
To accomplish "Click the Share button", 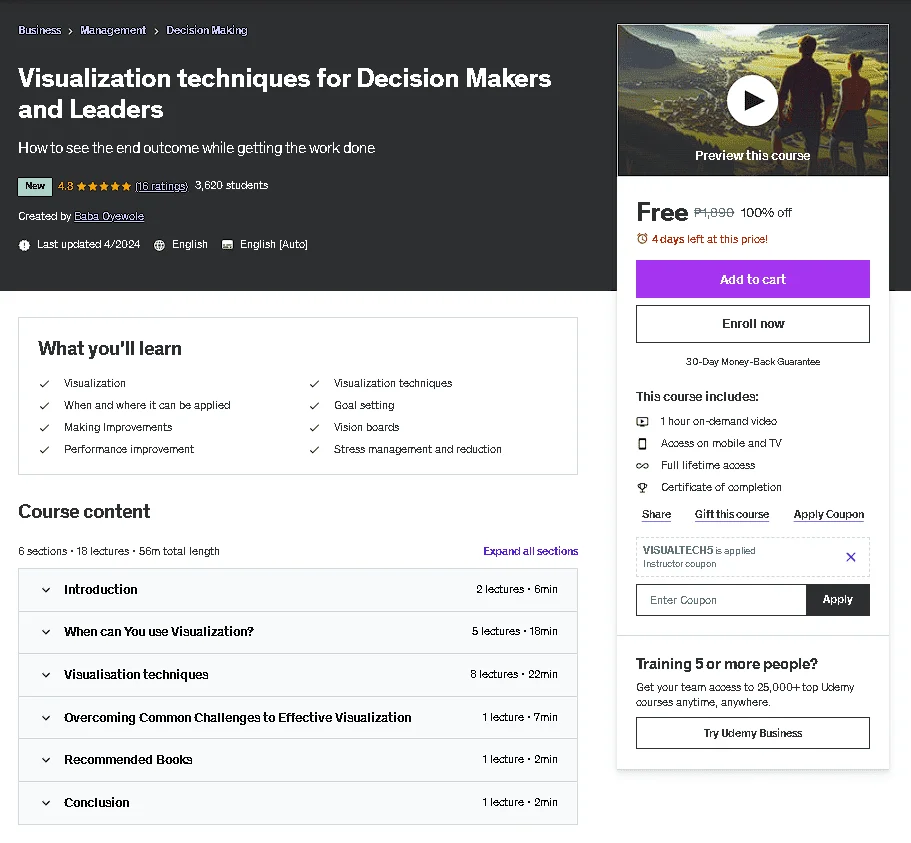I will 657,514.
